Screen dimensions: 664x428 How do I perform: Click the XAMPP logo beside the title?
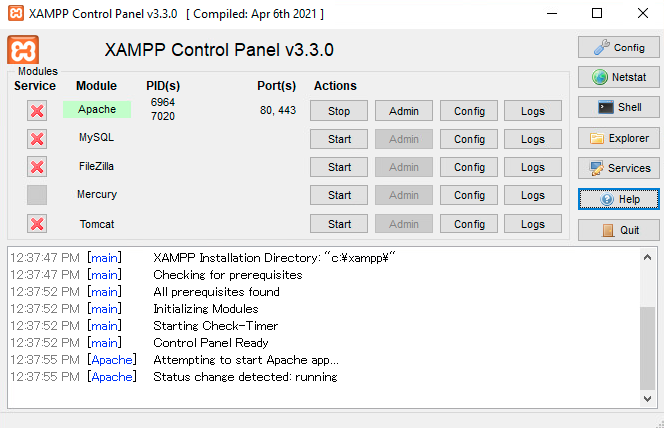coord(23,50)
